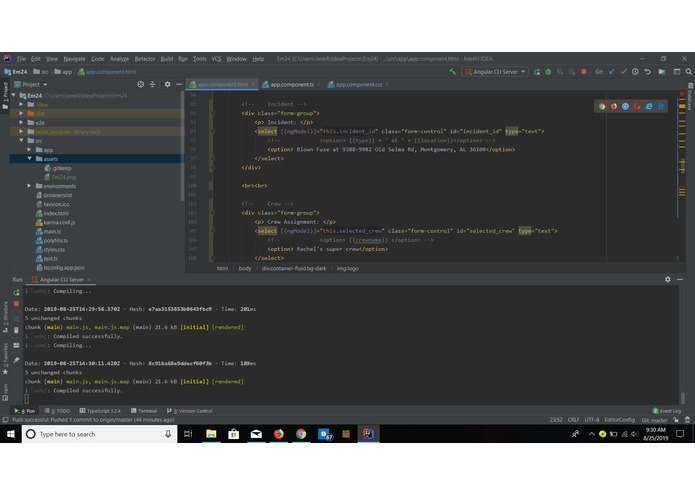695x494 pixels.
Task: Open the page preview in Safari
Action: coord(625,106)
